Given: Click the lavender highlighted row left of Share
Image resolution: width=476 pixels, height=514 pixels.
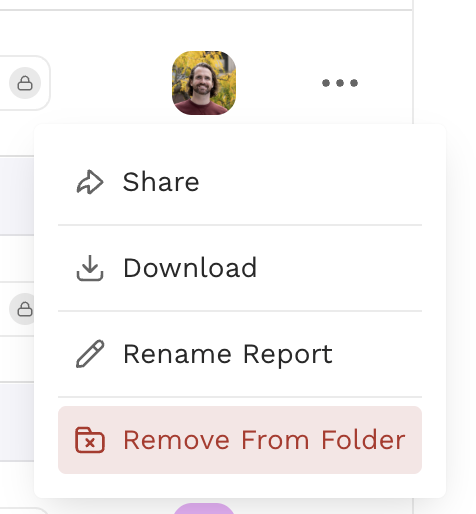Looking at the screenshot, I should pos(17,196).
